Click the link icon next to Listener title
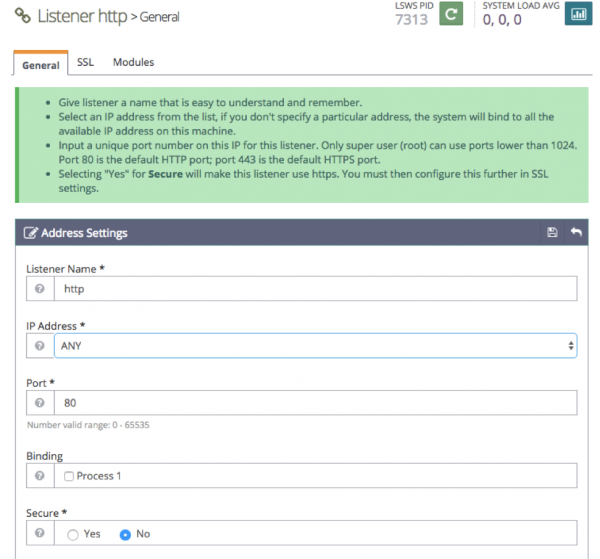The image size is (600, 559). 20,17
